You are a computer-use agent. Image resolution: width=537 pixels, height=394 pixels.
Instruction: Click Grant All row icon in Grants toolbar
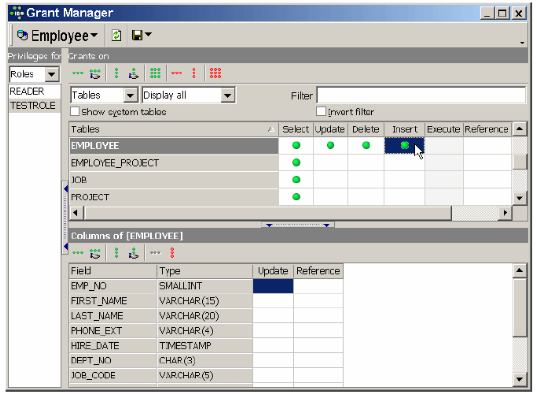pyautogui.click(x=78, y=73)
